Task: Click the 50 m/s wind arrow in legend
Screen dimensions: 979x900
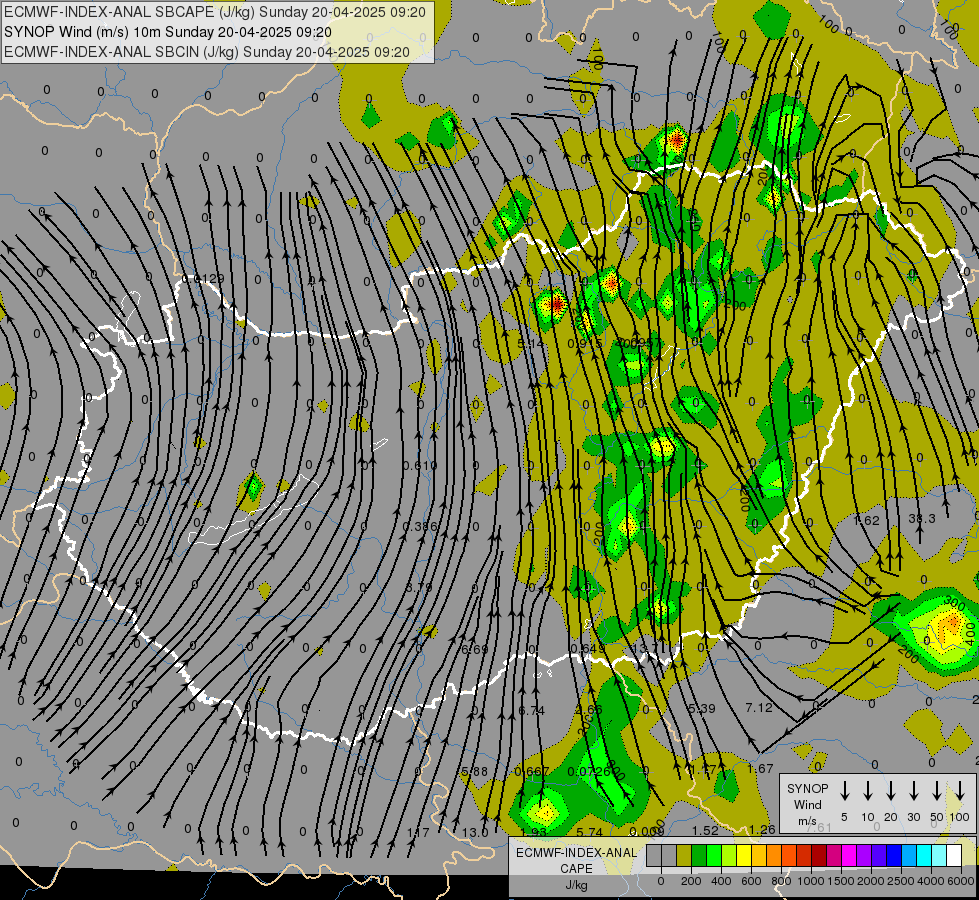Action: [x=937, y=791]
